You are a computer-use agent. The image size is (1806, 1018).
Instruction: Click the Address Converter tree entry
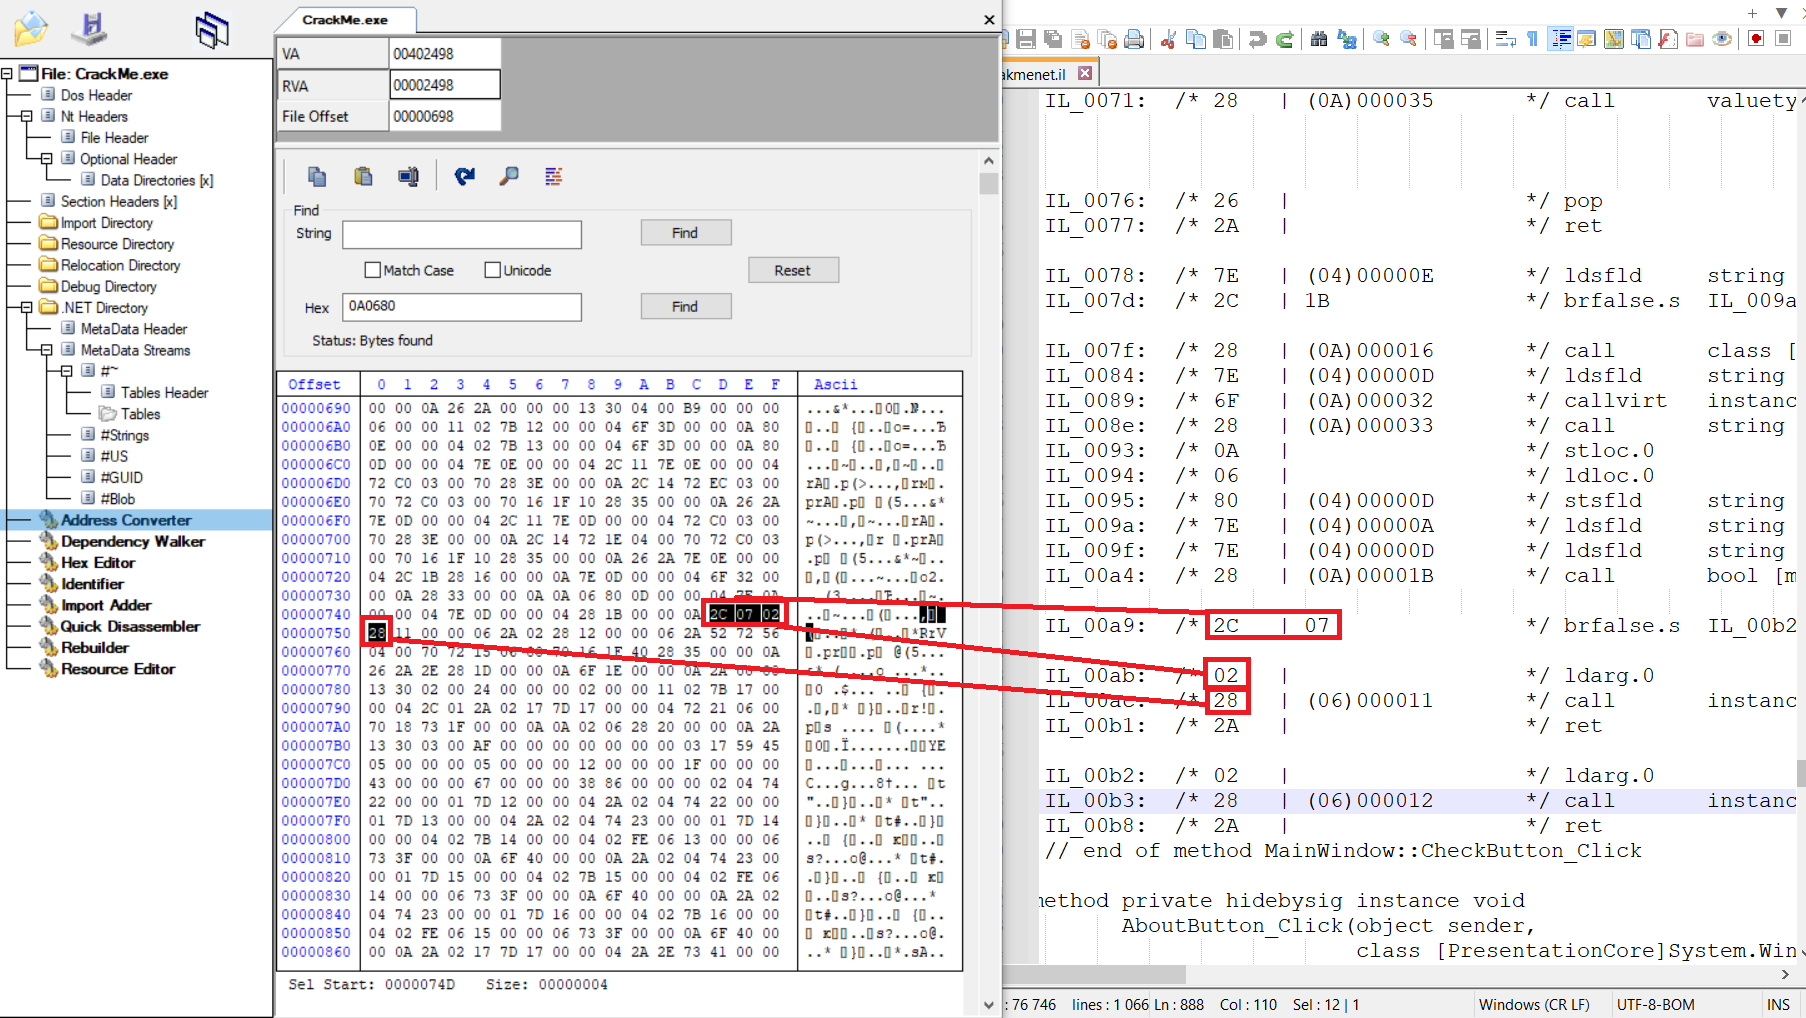pos(126,520)
